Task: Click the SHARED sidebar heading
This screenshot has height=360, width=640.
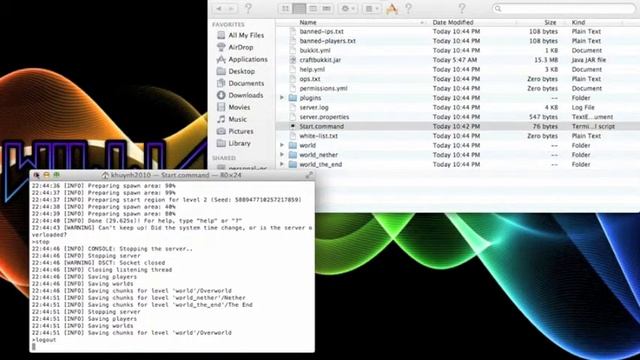Action: tap(224, 158)
